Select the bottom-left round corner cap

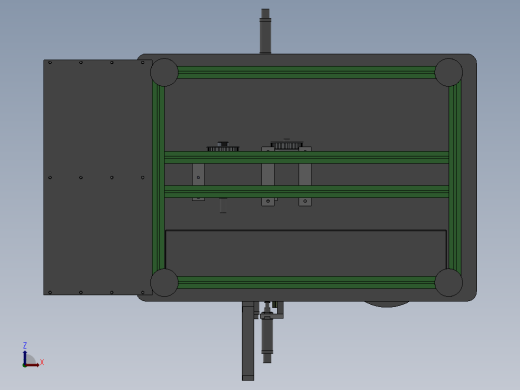click(x=164, y=282)
